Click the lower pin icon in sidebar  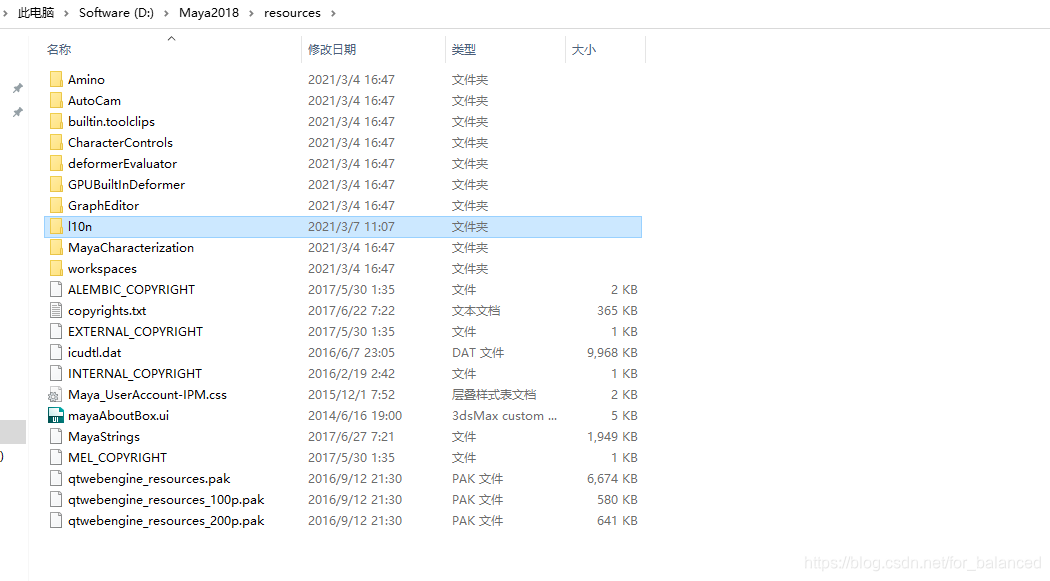tap(18, 112)
